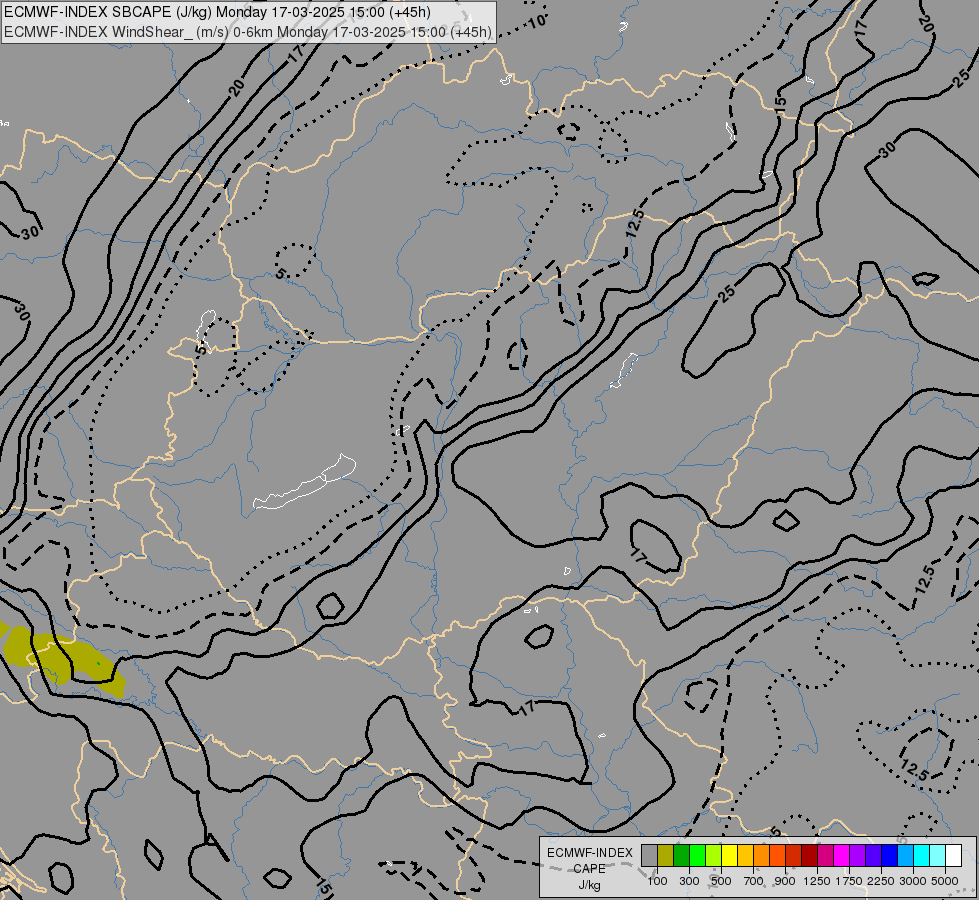This screenshot has width=979, height=900.
Task: Click the legend title ECMWF-INDEX
Action: pyautogui.click(x=590, y=853)
